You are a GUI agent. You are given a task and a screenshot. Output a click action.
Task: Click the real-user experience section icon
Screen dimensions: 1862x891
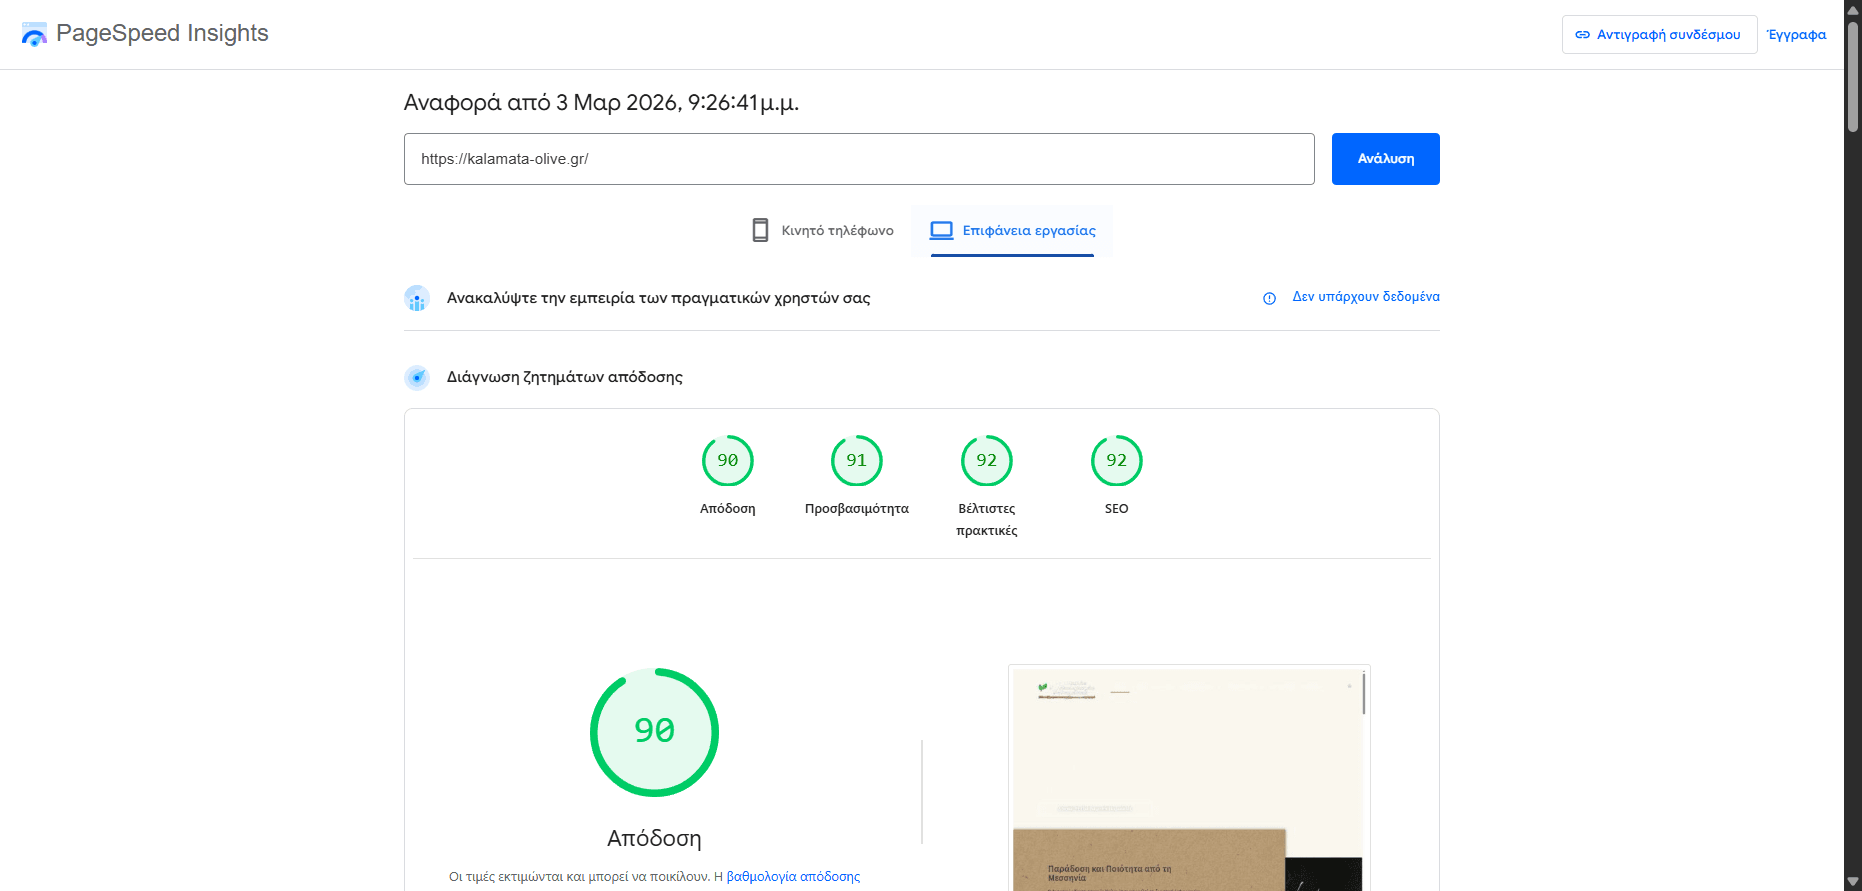click(417, 298)
